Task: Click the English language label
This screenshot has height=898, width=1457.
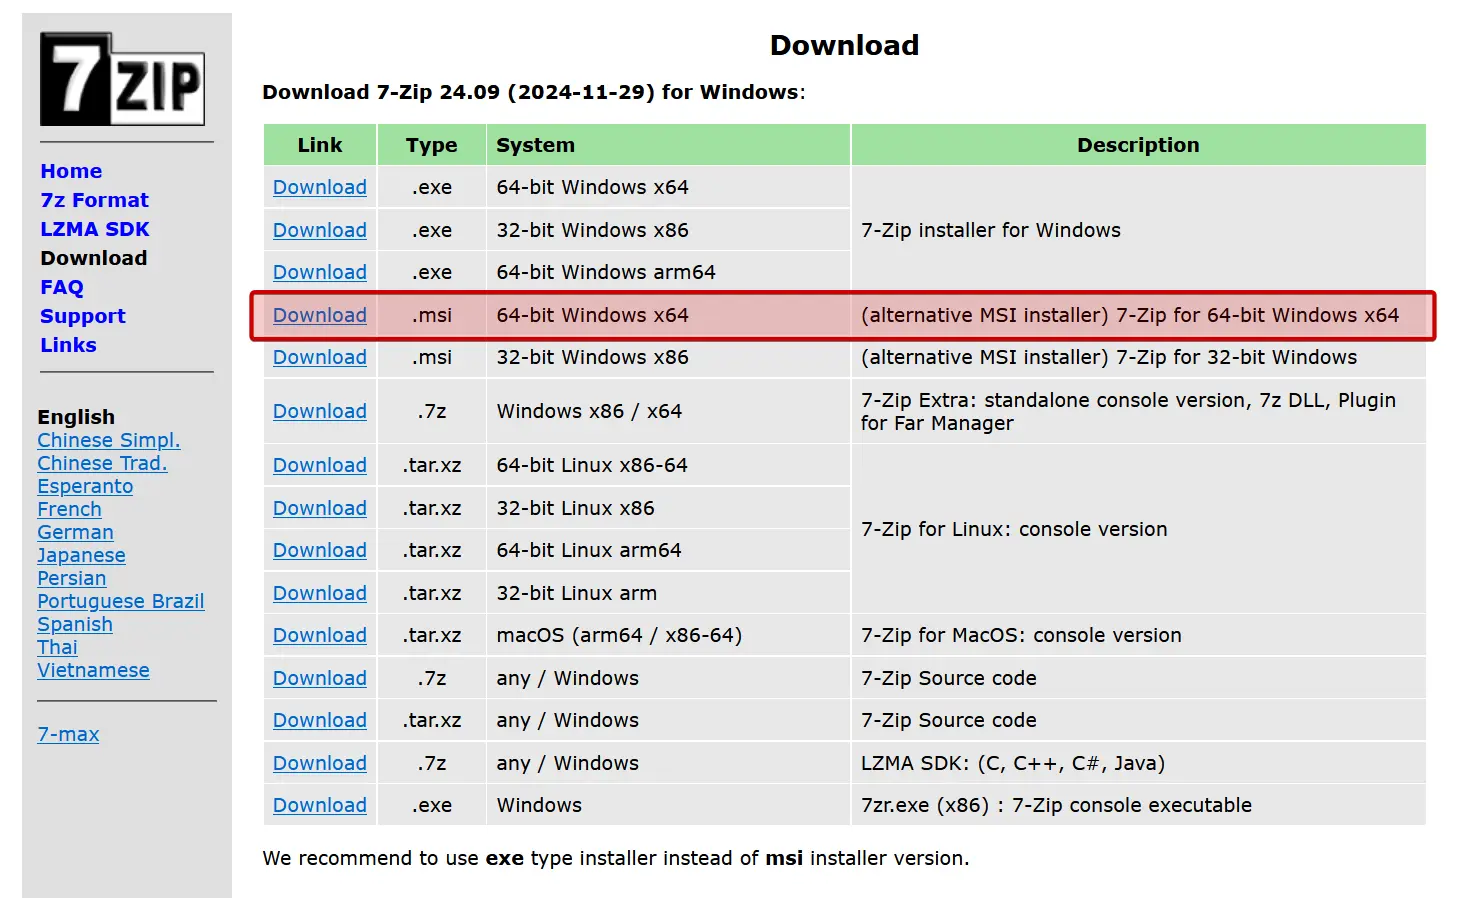Action: click(76, 417)
